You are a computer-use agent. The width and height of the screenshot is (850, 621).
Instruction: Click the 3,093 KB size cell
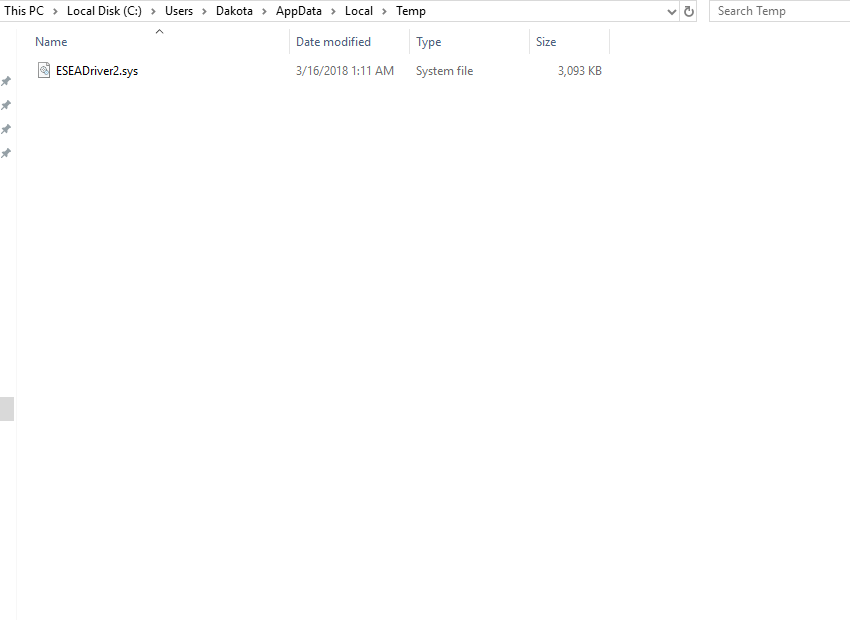pos(579,71)
